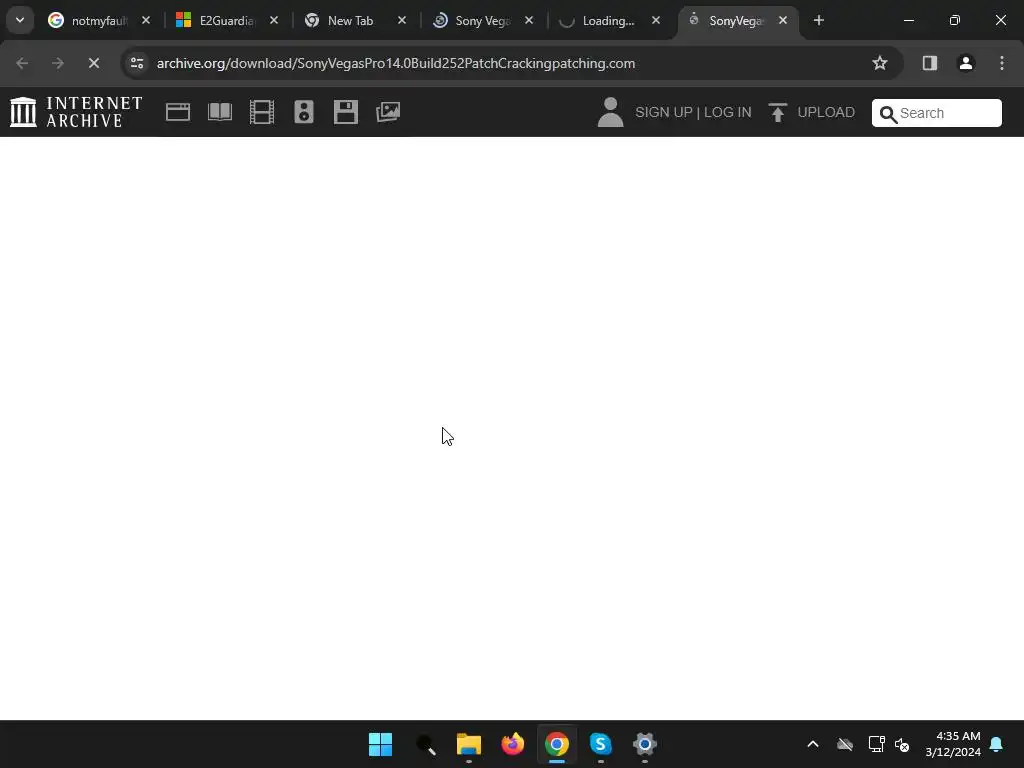Focus the Archive Search field
Viewport: 1024px width, 768px height.
tap(936, 113)
